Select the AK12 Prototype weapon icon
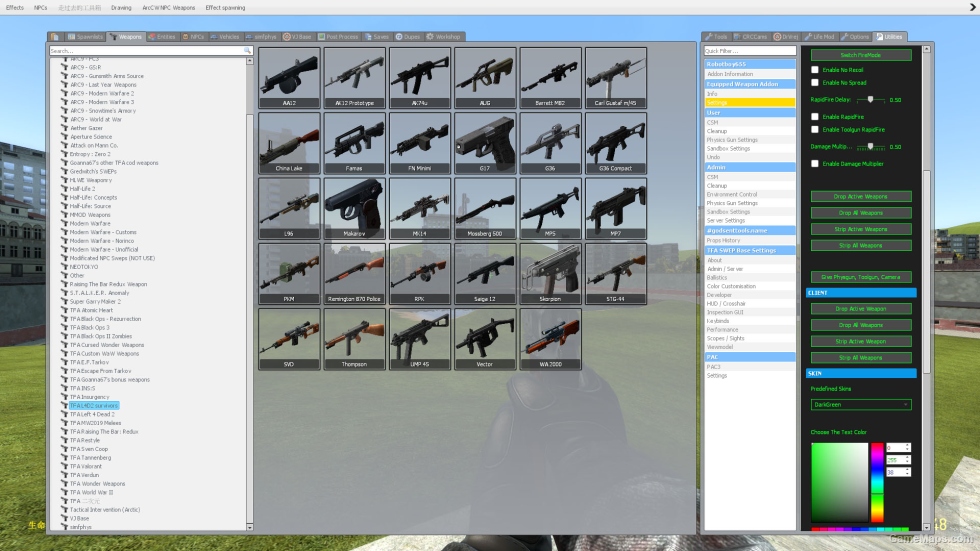The image size is (980, 551). click(x=354, y=77)
